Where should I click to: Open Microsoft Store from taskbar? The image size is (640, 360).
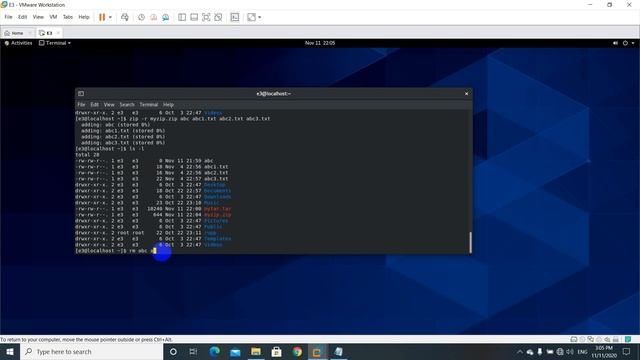[276, 351]
